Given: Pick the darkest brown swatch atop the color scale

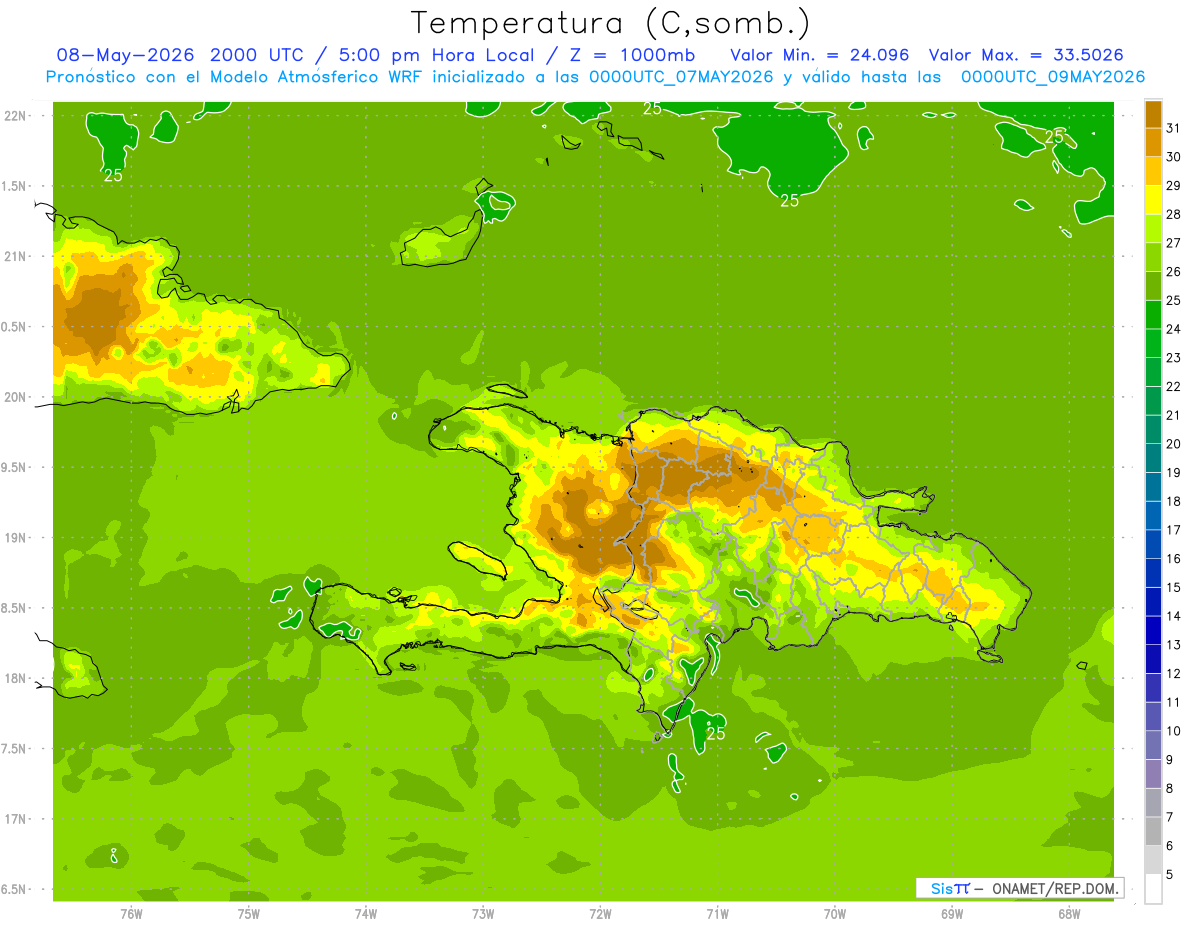Looking at the screenshot, I should pos(1153,114).
